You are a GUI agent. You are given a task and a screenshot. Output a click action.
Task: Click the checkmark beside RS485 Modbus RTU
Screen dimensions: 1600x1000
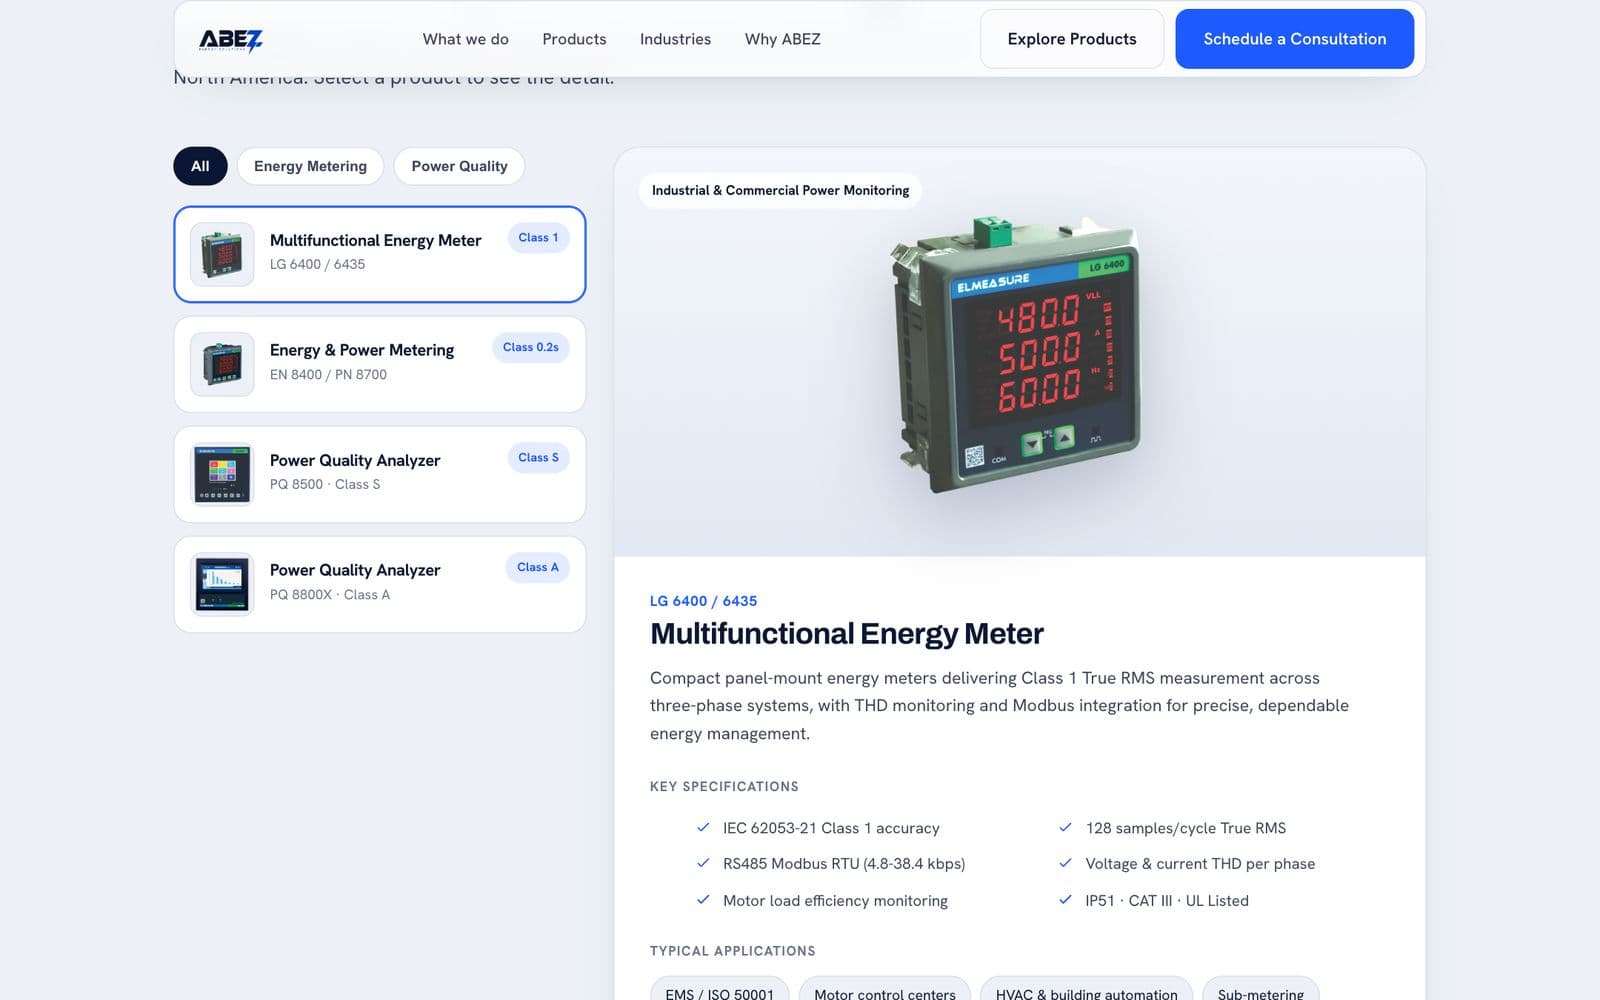tap(703, 863)
